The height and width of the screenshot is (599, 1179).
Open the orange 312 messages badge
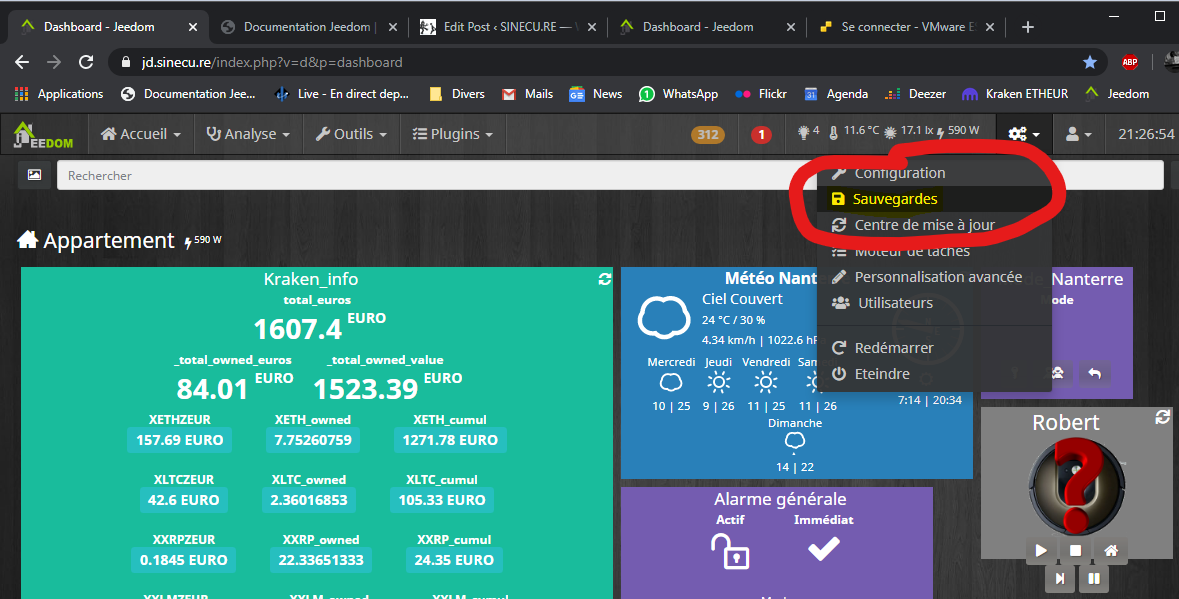[x=708, y=135]
